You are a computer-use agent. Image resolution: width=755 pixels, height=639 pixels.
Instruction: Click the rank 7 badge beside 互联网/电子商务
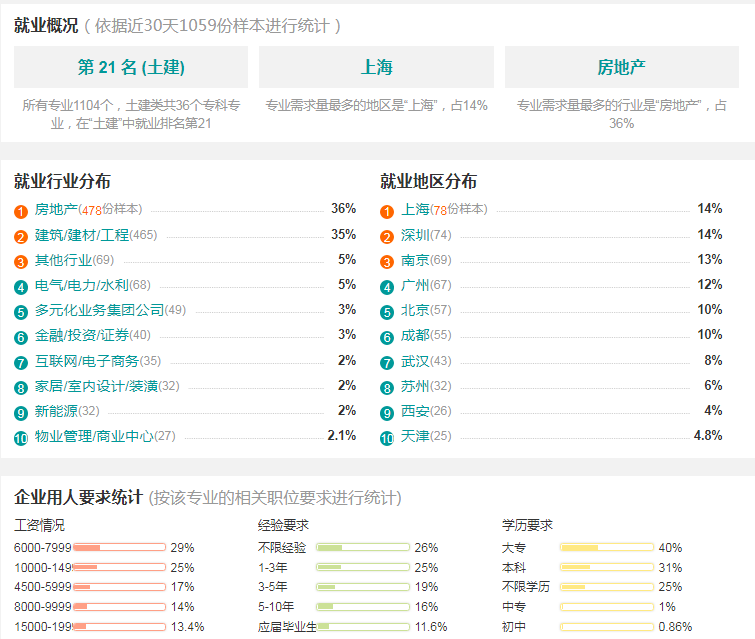(x=21, y=363)
